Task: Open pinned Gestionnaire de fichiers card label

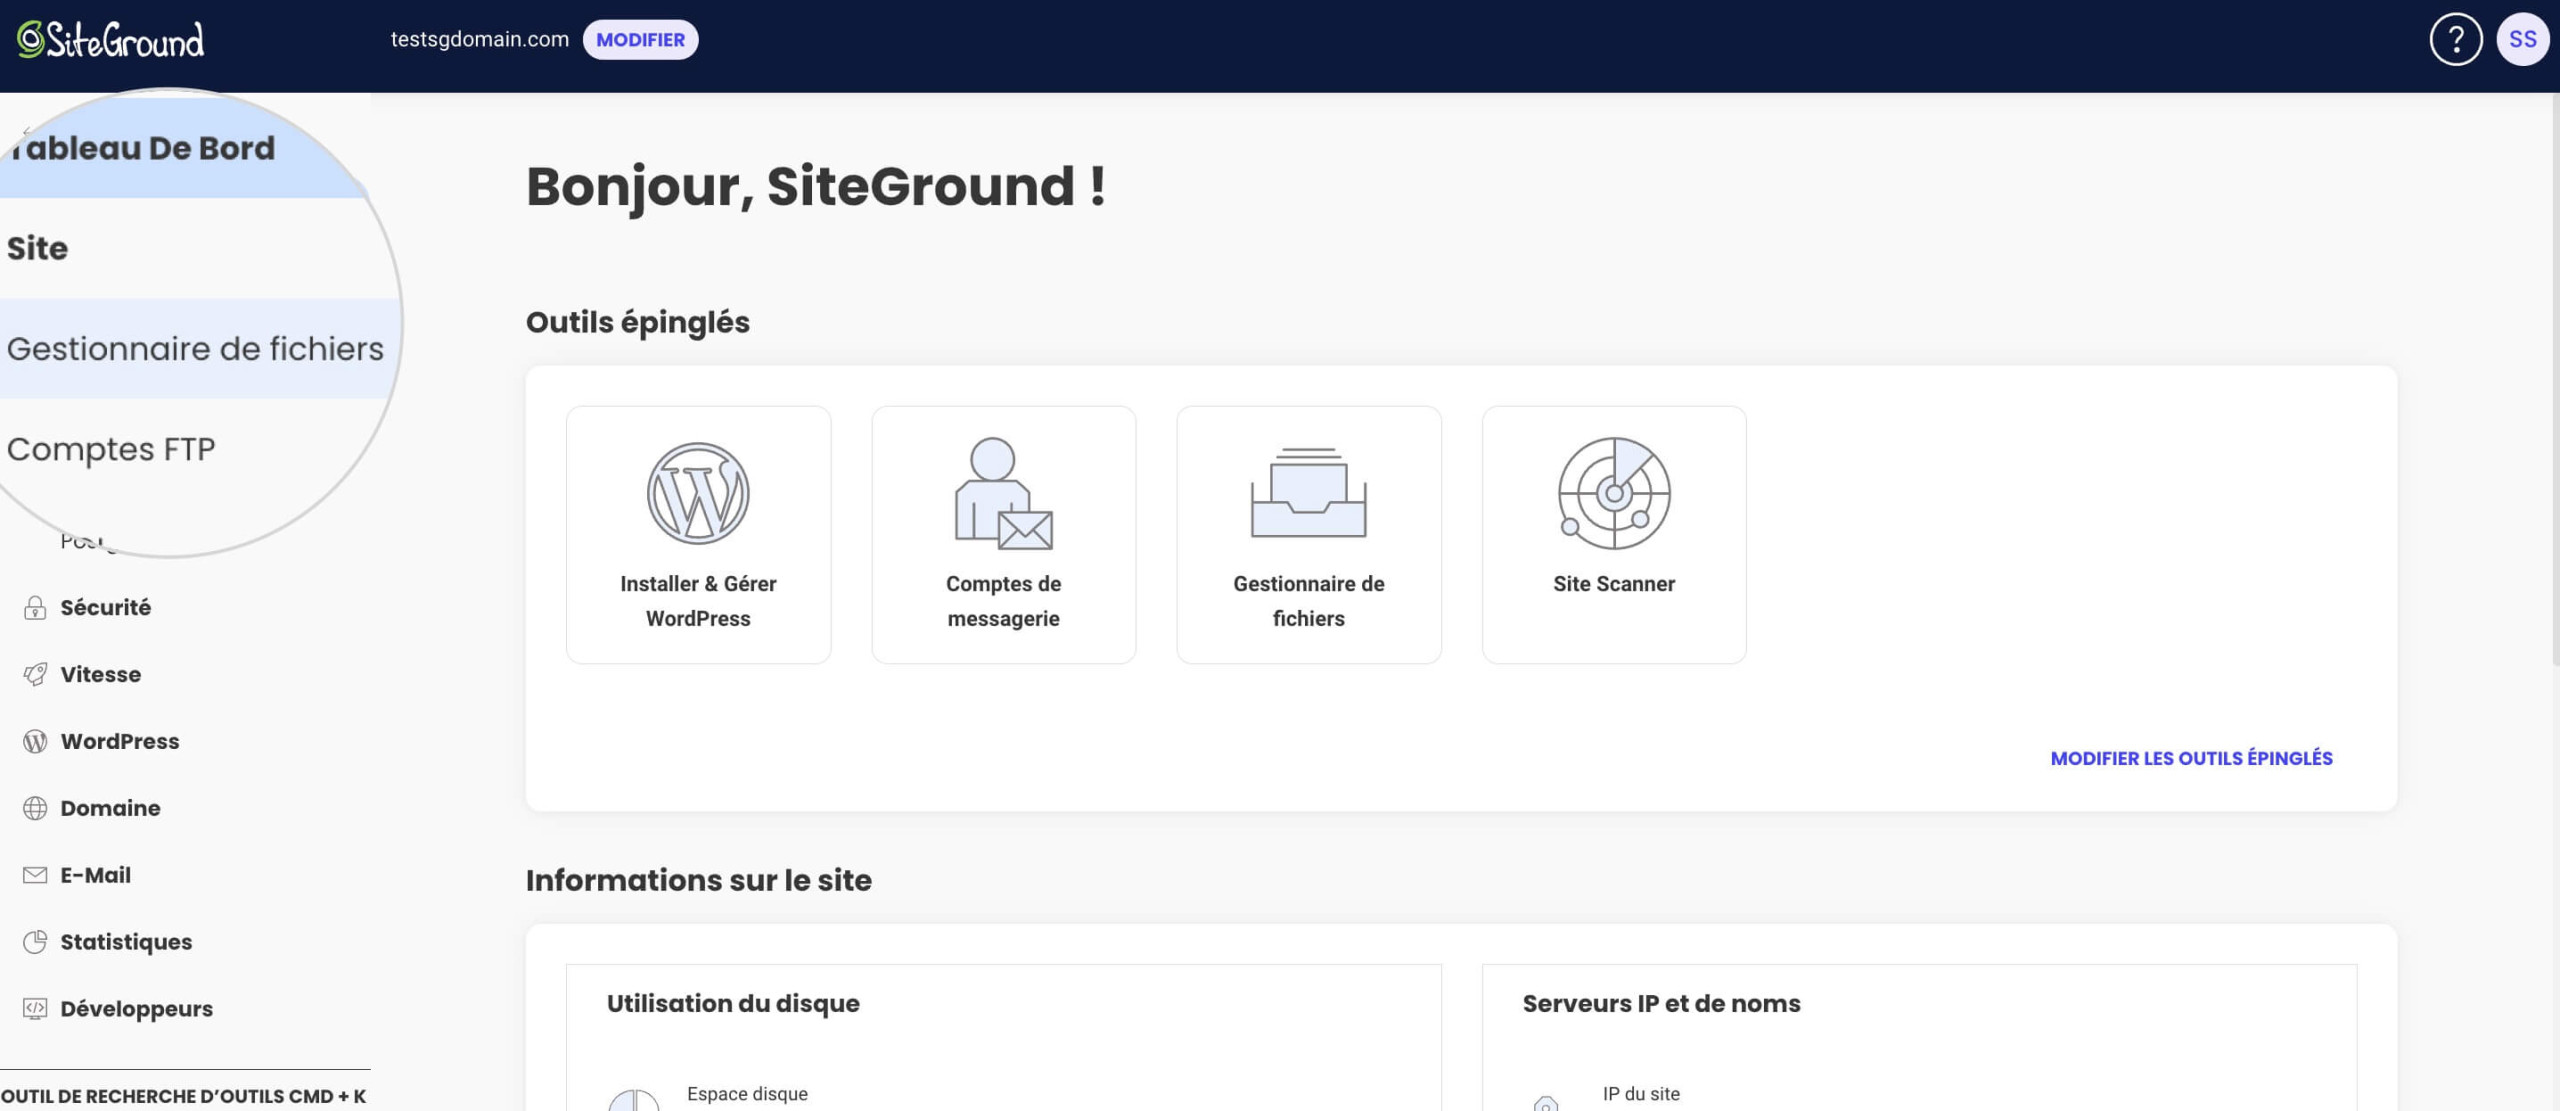Action: (1308, 601)
